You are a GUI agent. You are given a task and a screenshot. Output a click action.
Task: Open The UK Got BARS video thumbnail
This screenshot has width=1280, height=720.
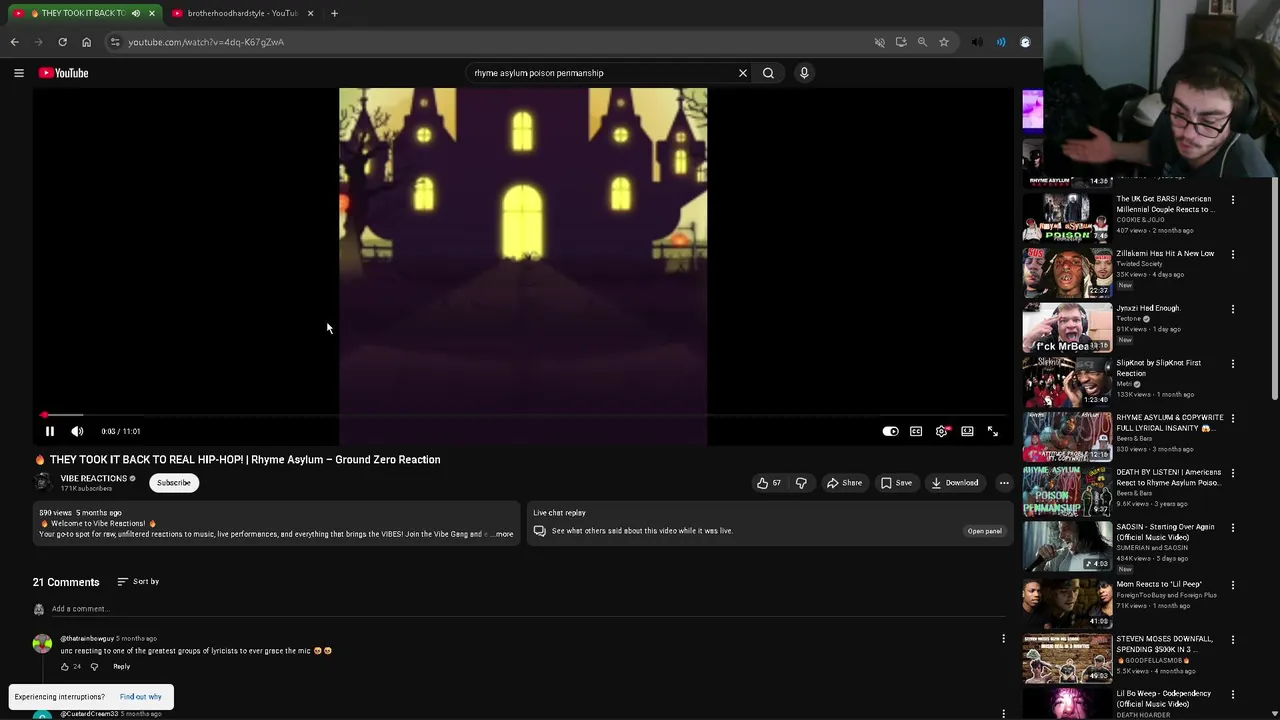pos(1067,218)
